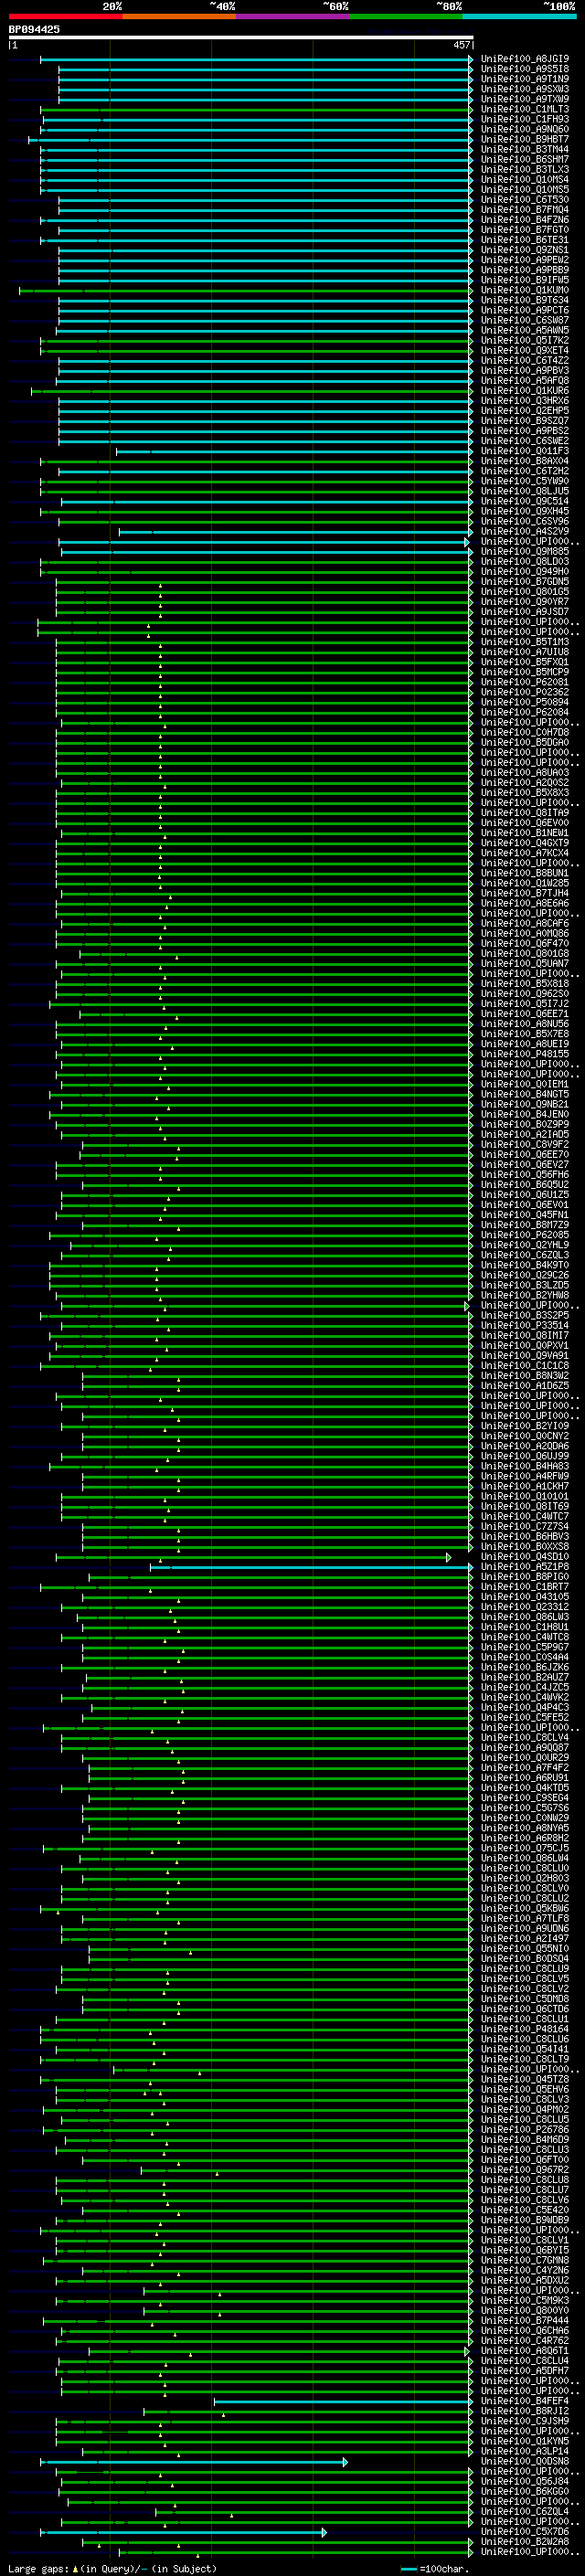Click the cyan ~100% legend color bar
Image resolution: width=585 pixels, height=2576 pixels.
pos(519,16)
